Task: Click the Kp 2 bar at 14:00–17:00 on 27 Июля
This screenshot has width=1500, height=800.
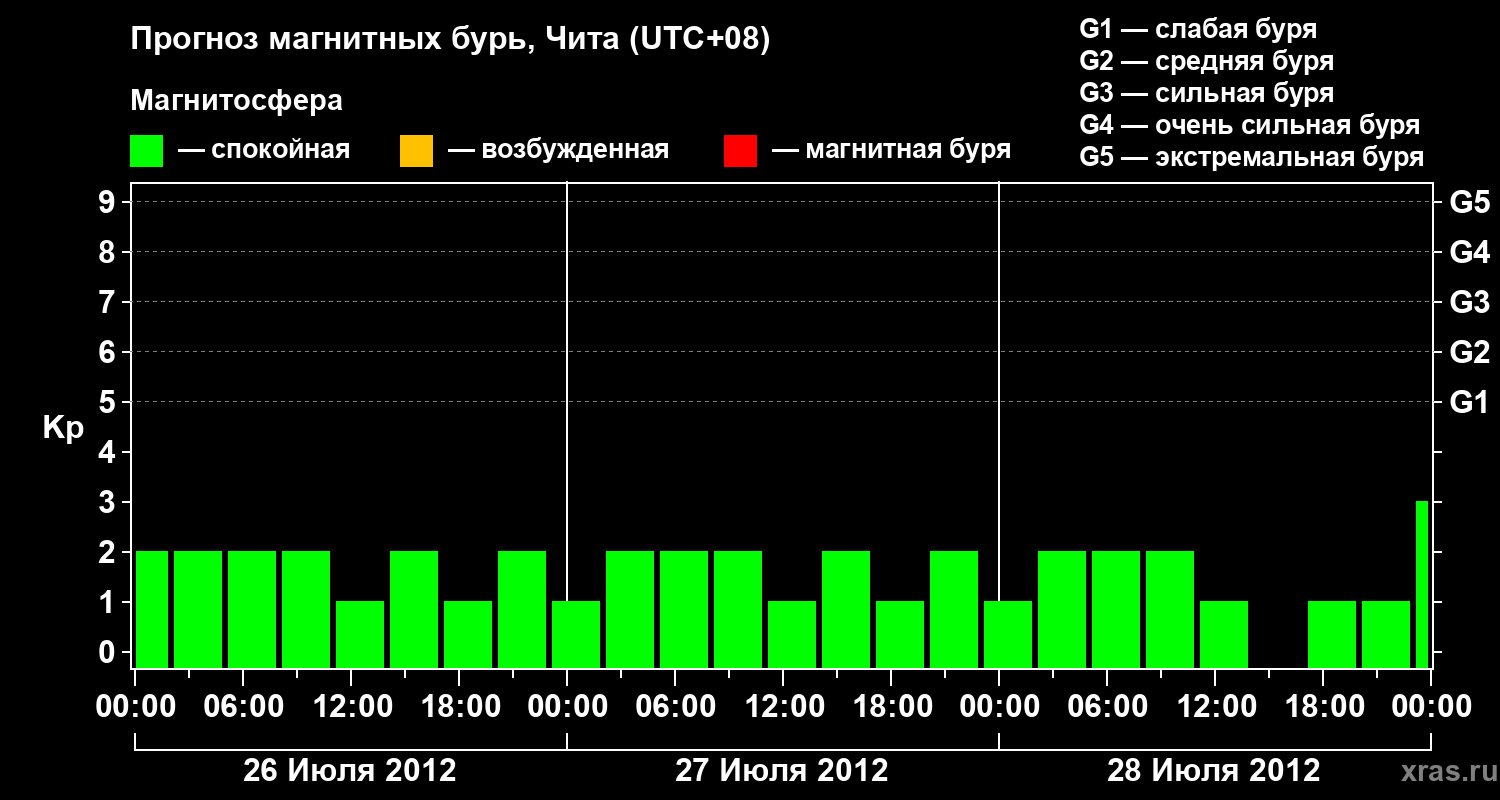Action: click(x=846, y=609)
